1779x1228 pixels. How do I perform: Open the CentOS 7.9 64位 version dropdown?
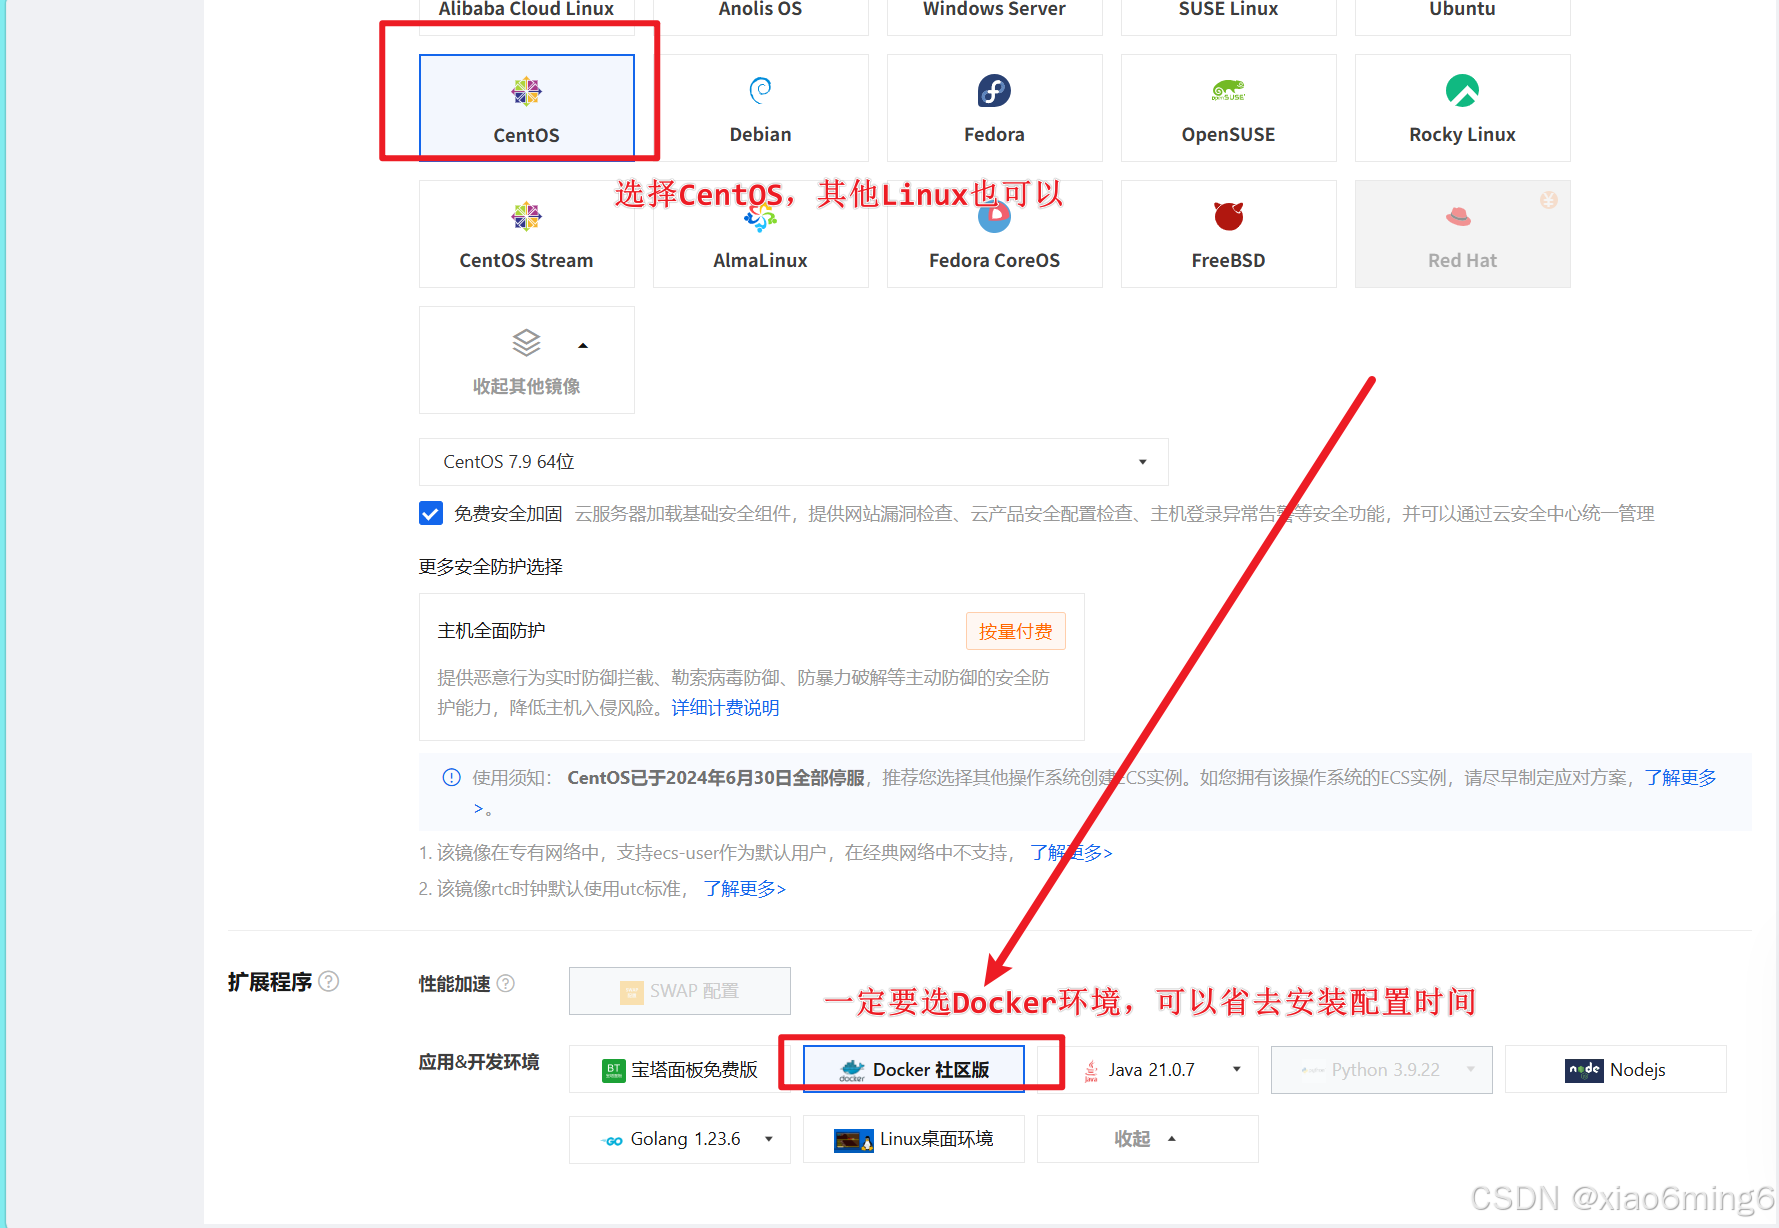[x=793, y=462]
